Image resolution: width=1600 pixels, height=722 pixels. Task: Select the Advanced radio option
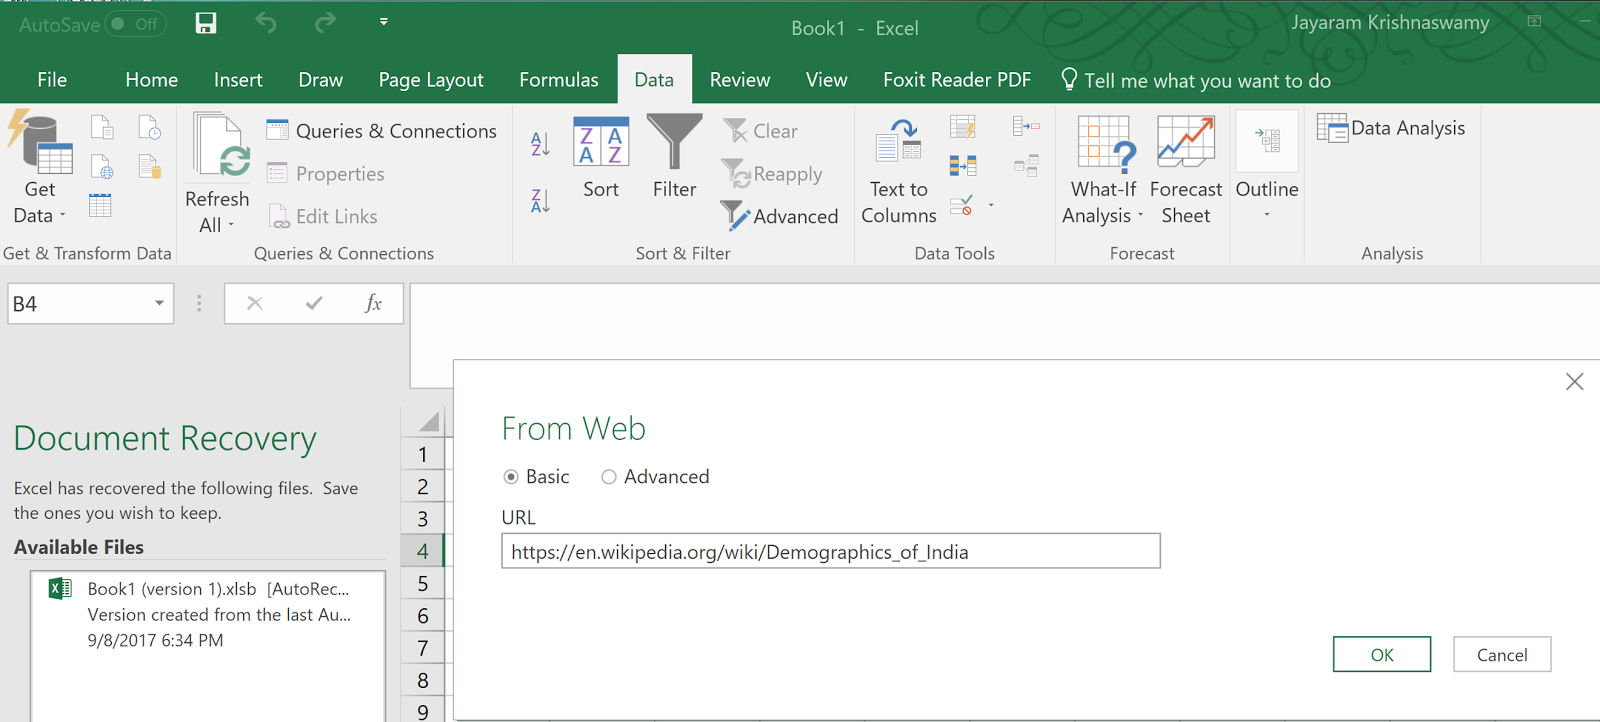(609, 477)
